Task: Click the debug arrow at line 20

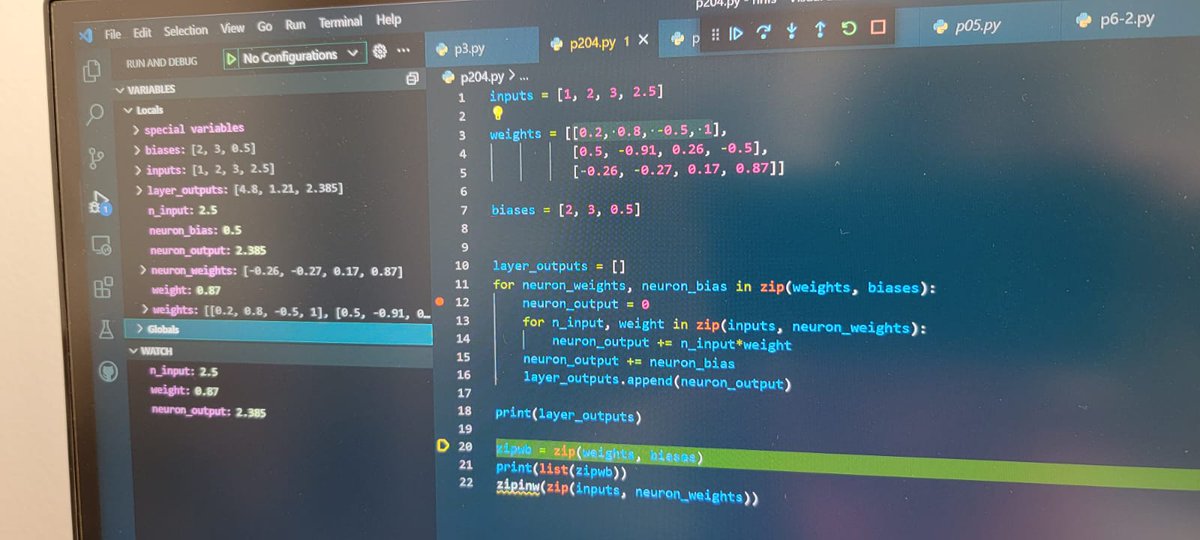Action: pos(442,446)
